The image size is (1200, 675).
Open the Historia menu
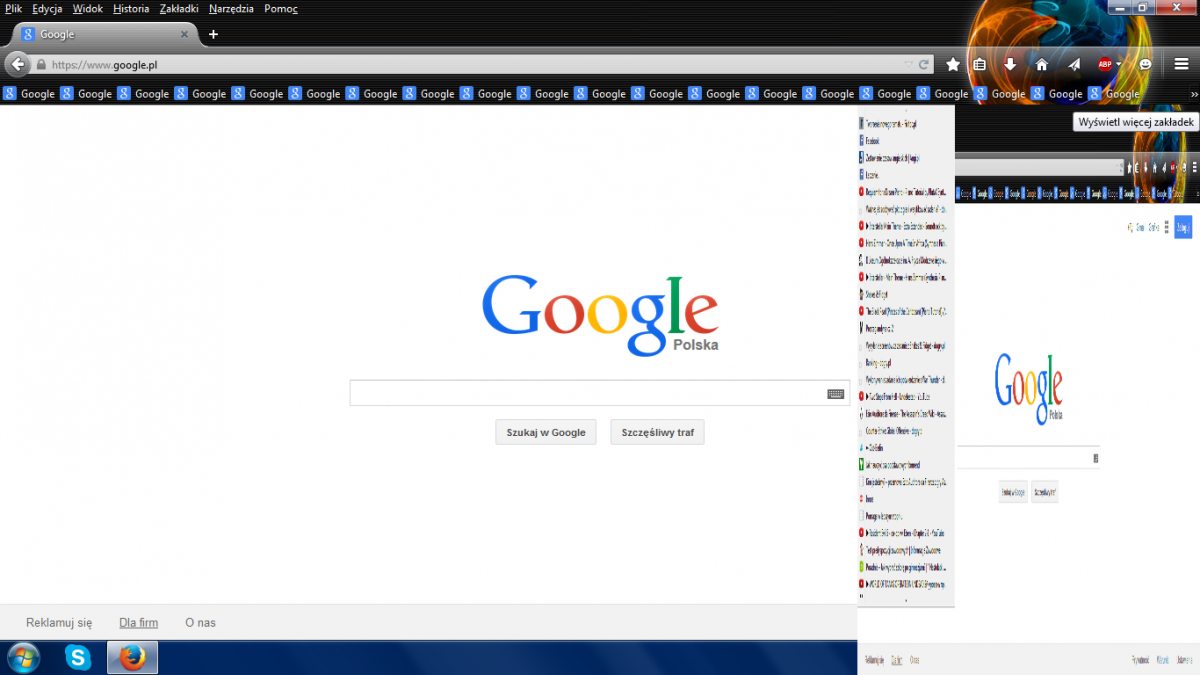[131, 8]
